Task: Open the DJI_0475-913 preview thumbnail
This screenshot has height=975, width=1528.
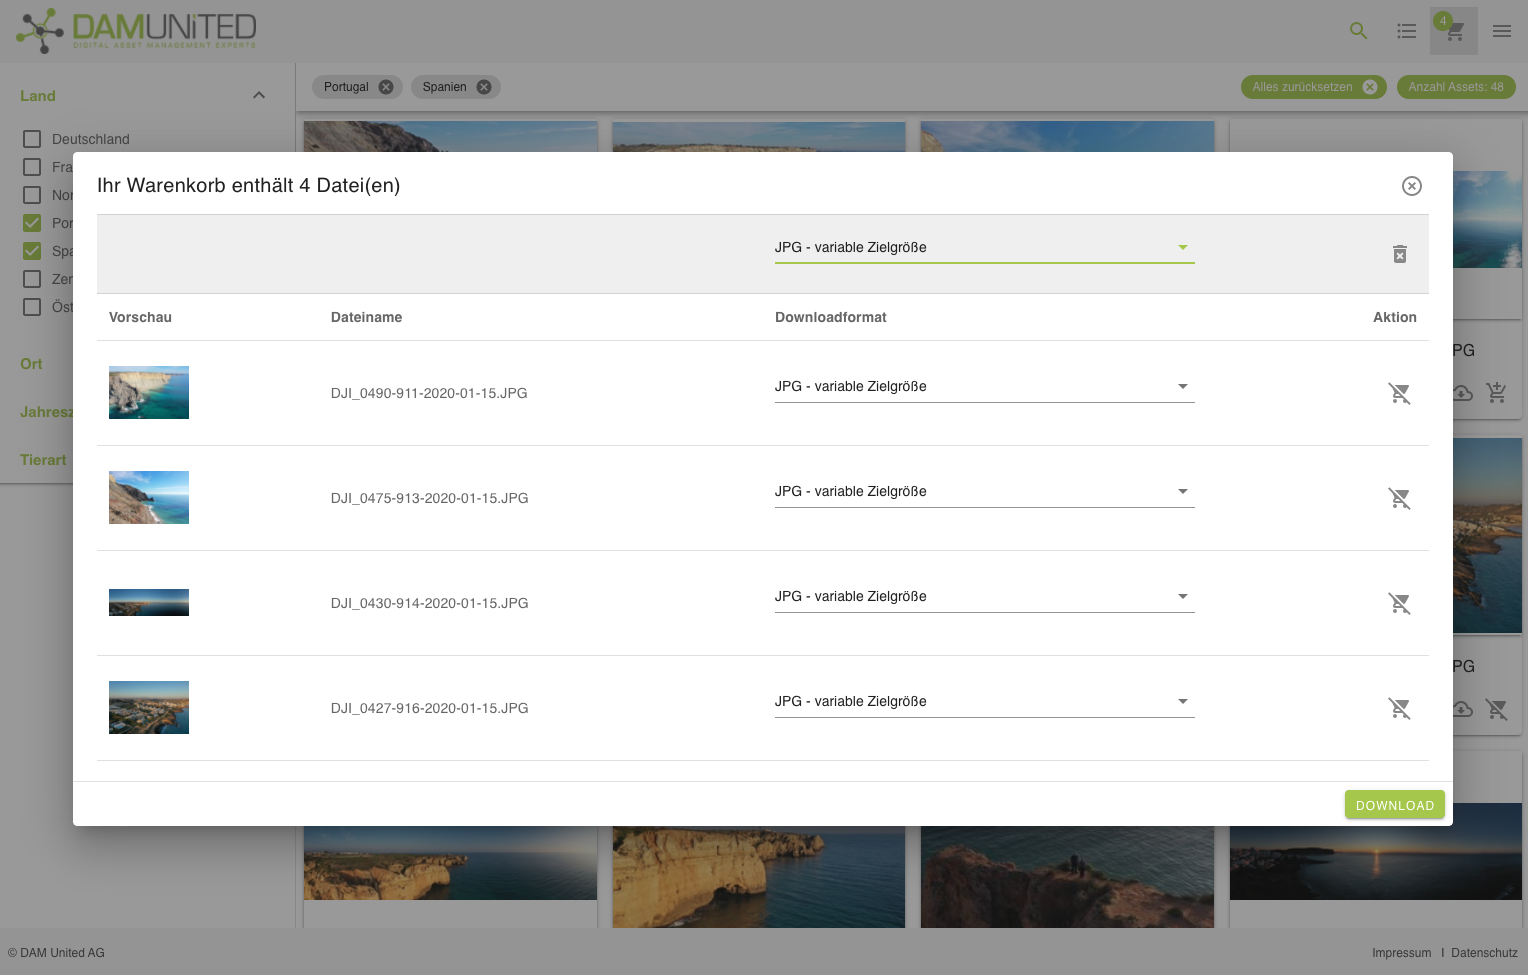Action: click(149, 497)
